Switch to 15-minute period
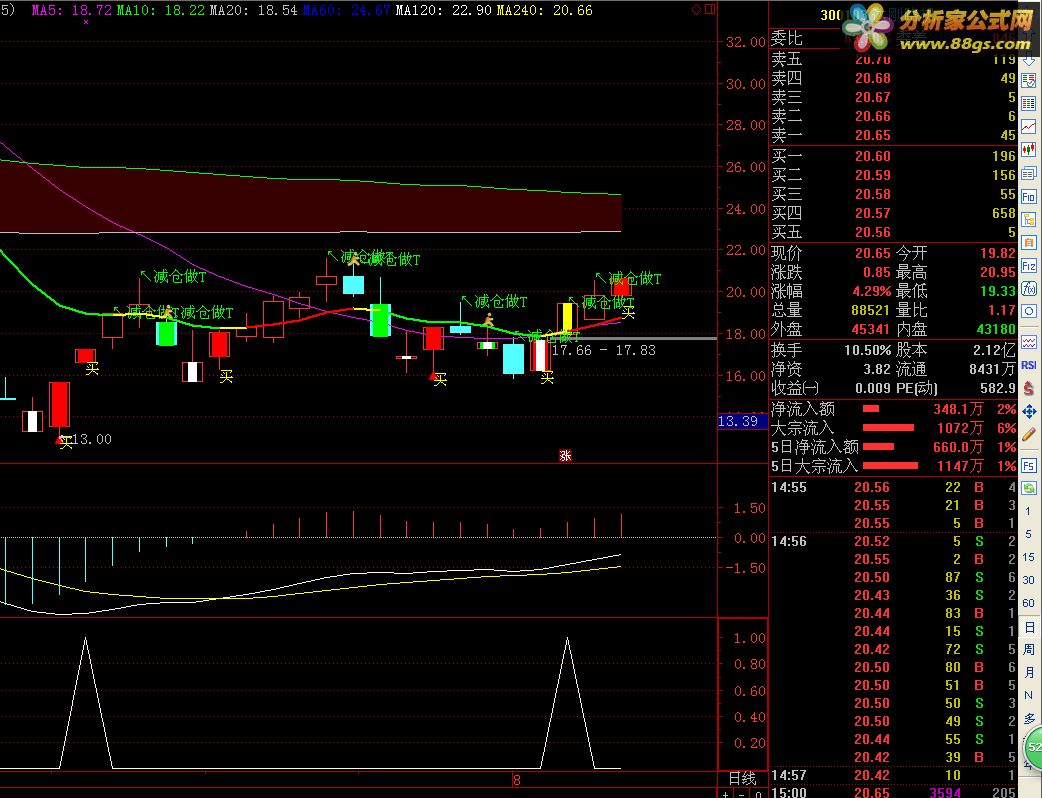 [1029, 557]
